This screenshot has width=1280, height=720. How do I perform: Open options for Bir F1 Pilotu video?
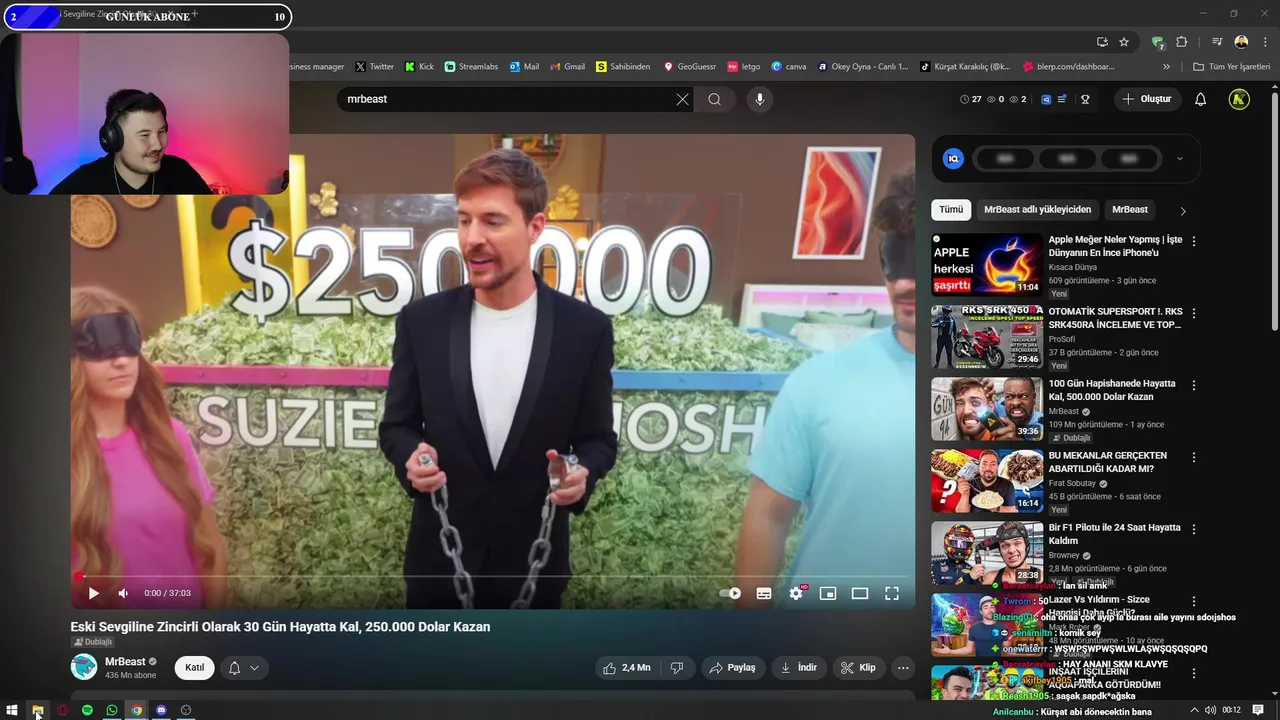click(x=1193, y=529)
